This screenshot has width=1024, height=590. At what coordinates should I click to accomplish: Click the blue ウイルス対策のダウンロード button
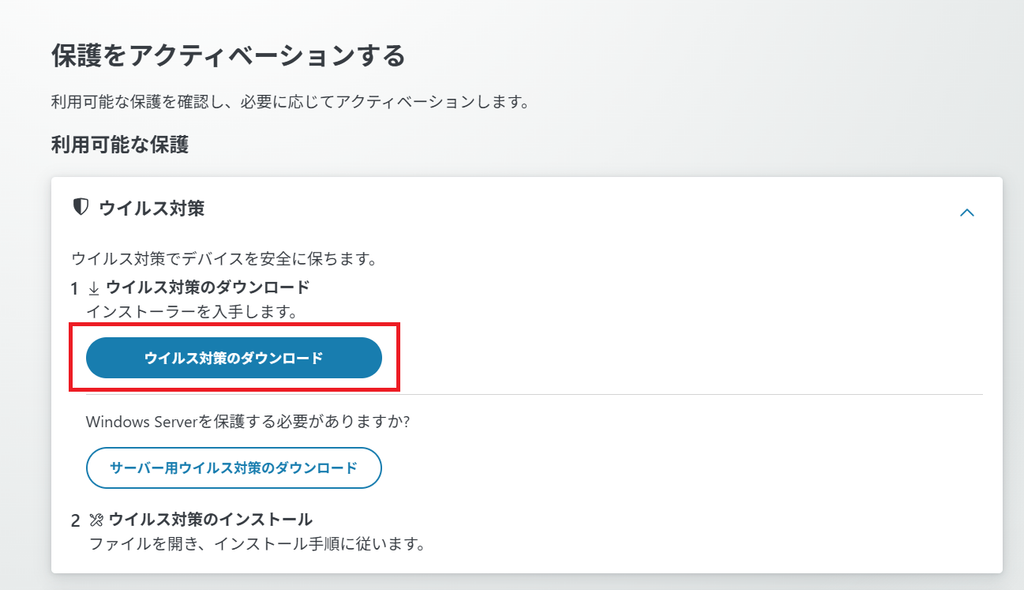tap(234, 357)
